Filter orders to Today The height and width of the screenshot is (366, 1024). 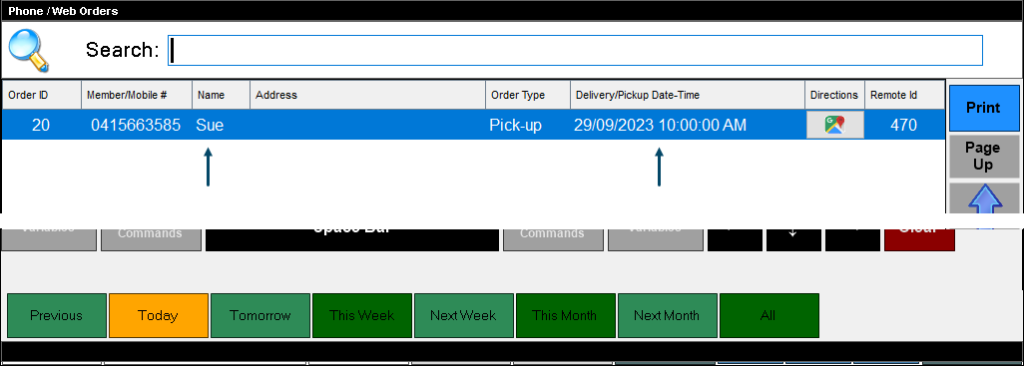pos(159,316)
